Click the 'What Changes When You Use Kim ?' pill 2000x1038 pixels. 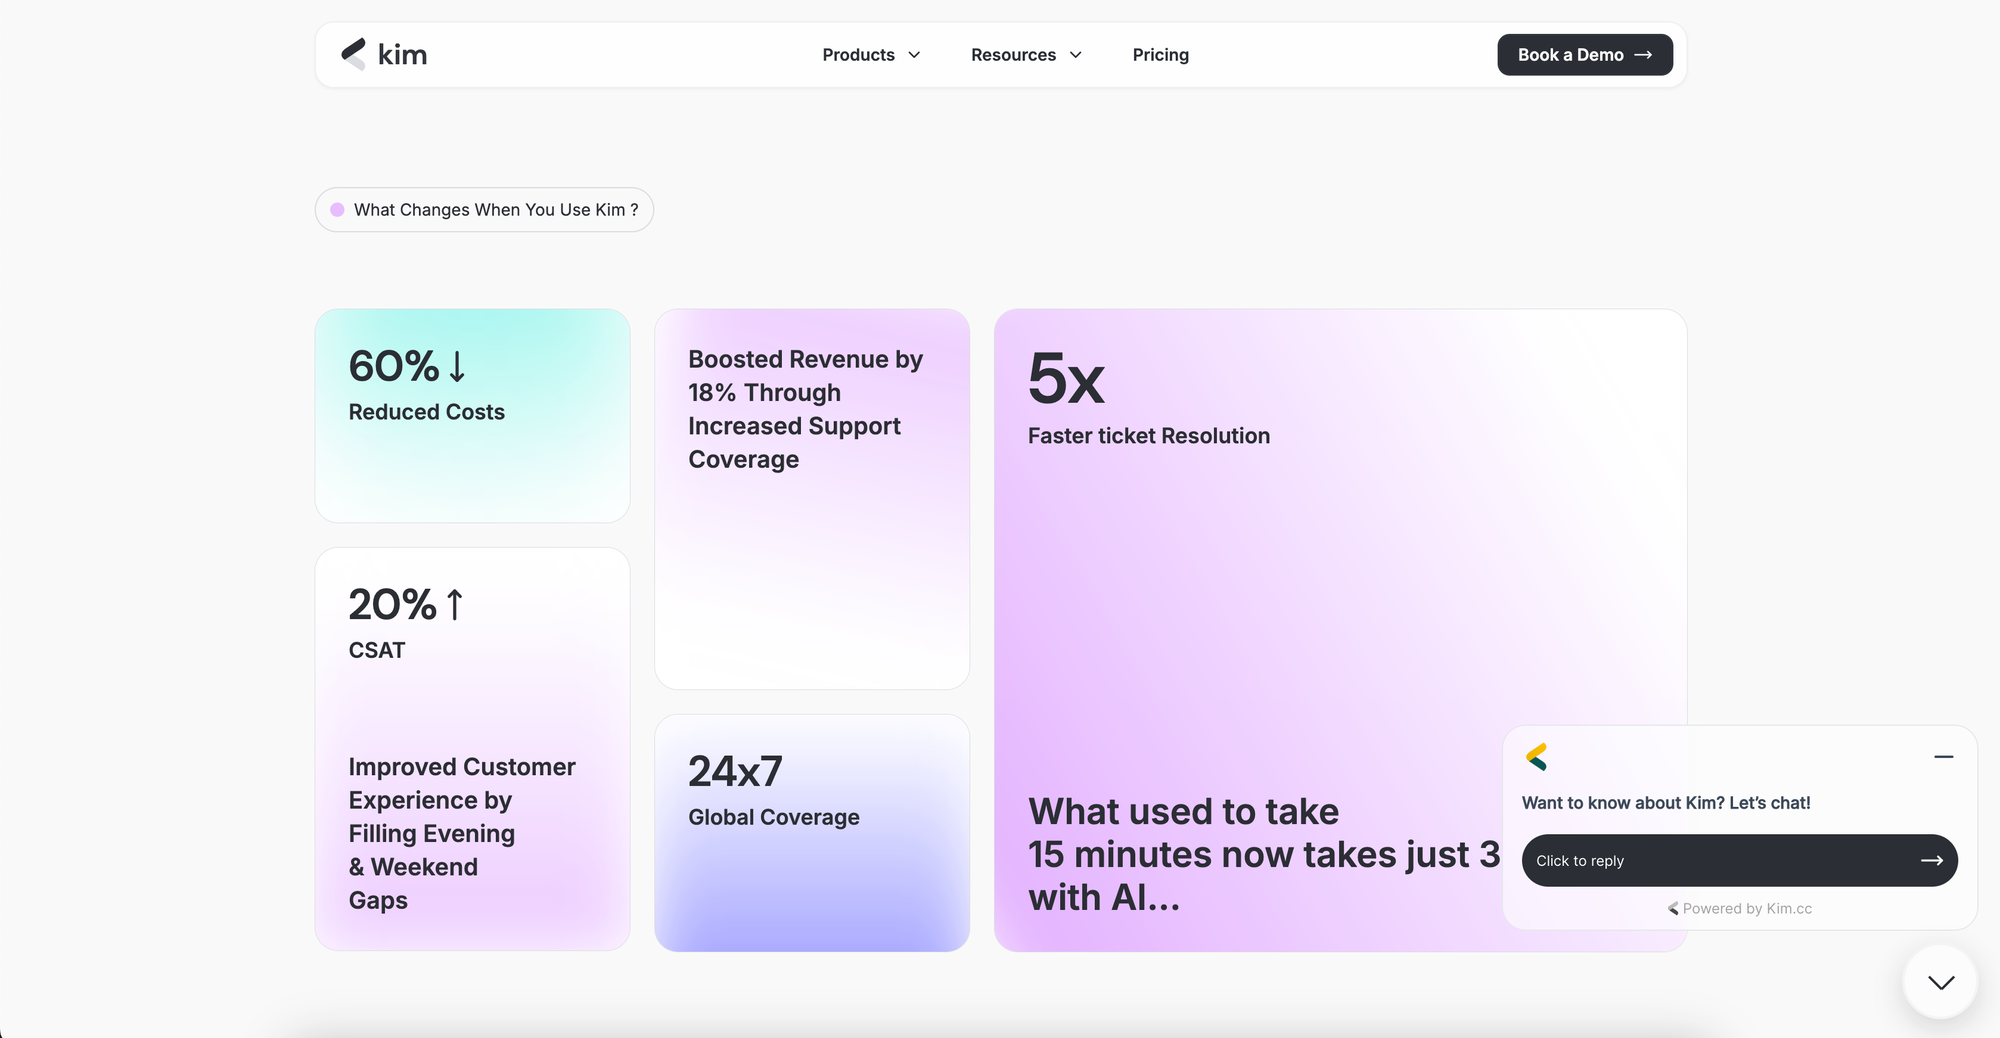tap(484, 210)
